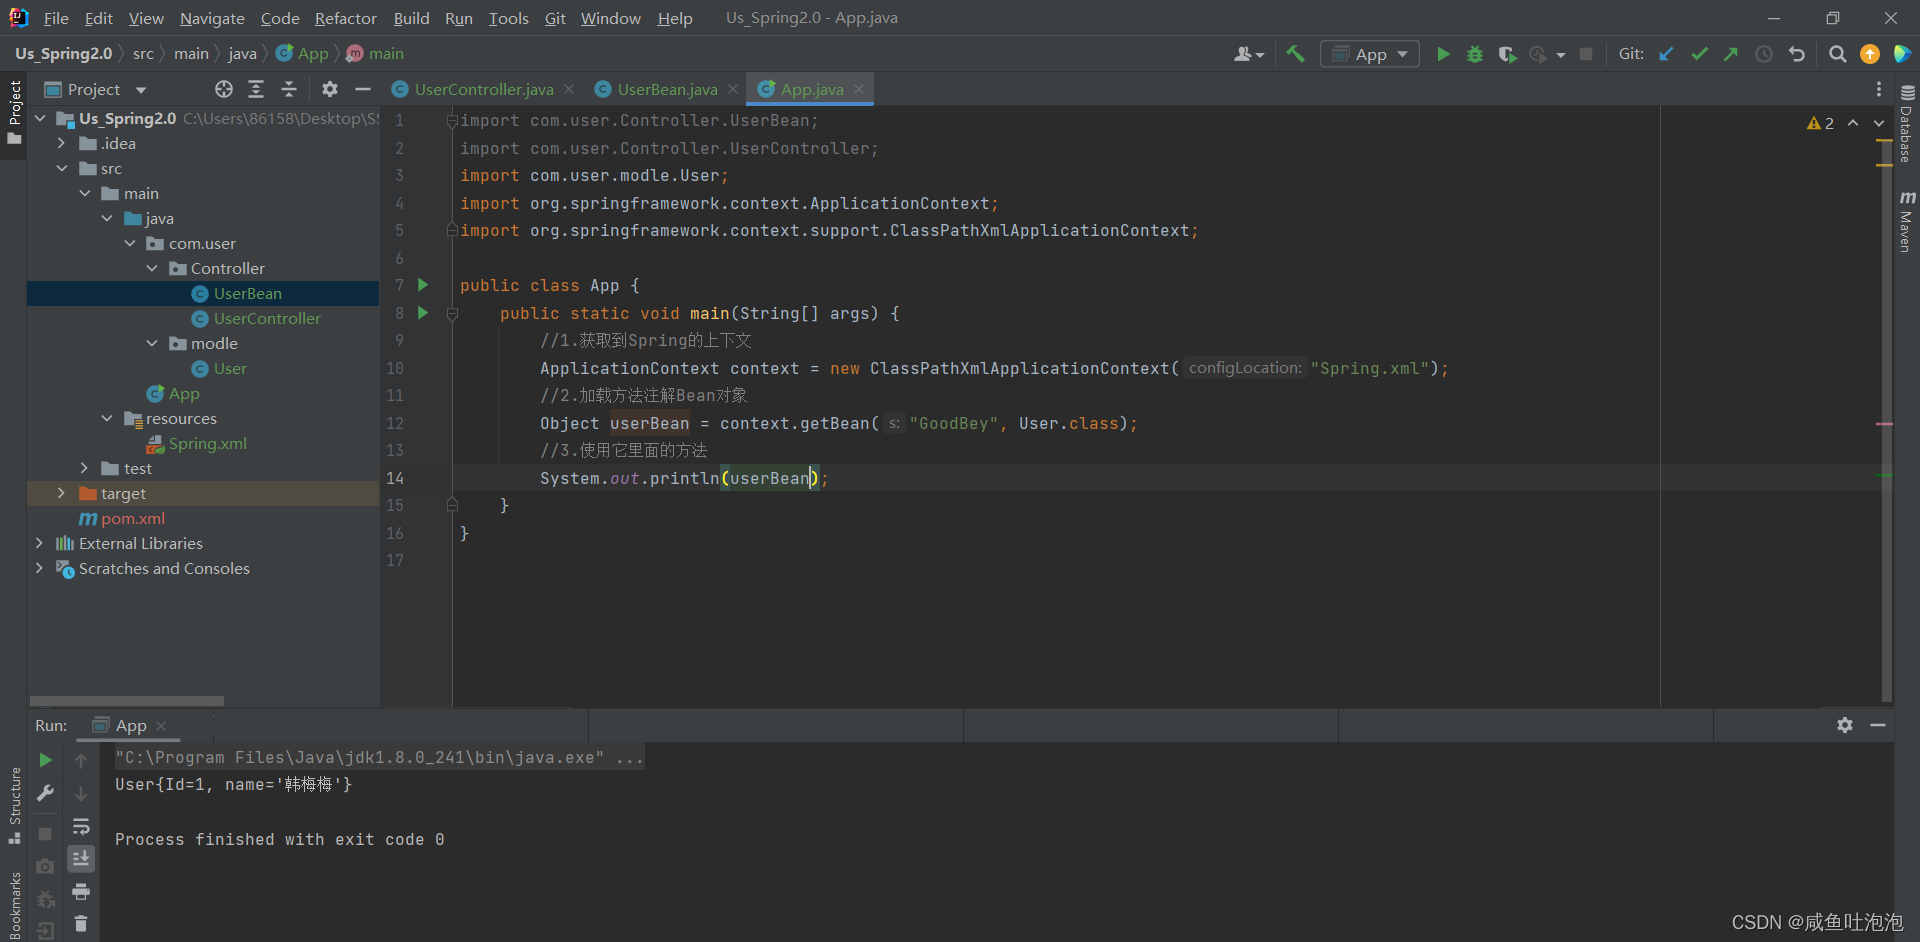Start the Debug bug icon
The image size is (1920, 942).
click(1474, 54)
